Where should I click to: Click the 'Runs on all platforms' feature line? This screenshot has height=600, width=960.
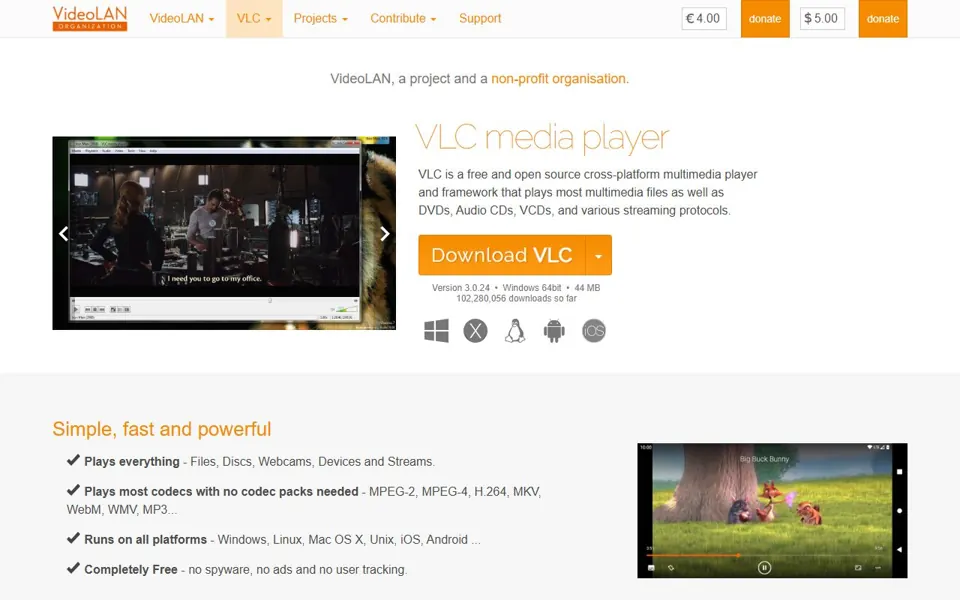coord(274,539)
